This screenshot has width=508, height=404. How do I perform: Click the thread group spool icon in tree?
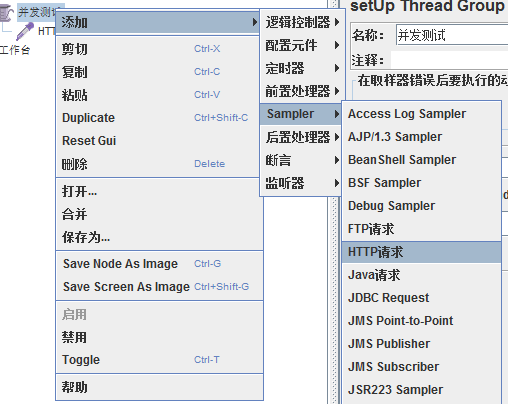[x=7, y=12]
